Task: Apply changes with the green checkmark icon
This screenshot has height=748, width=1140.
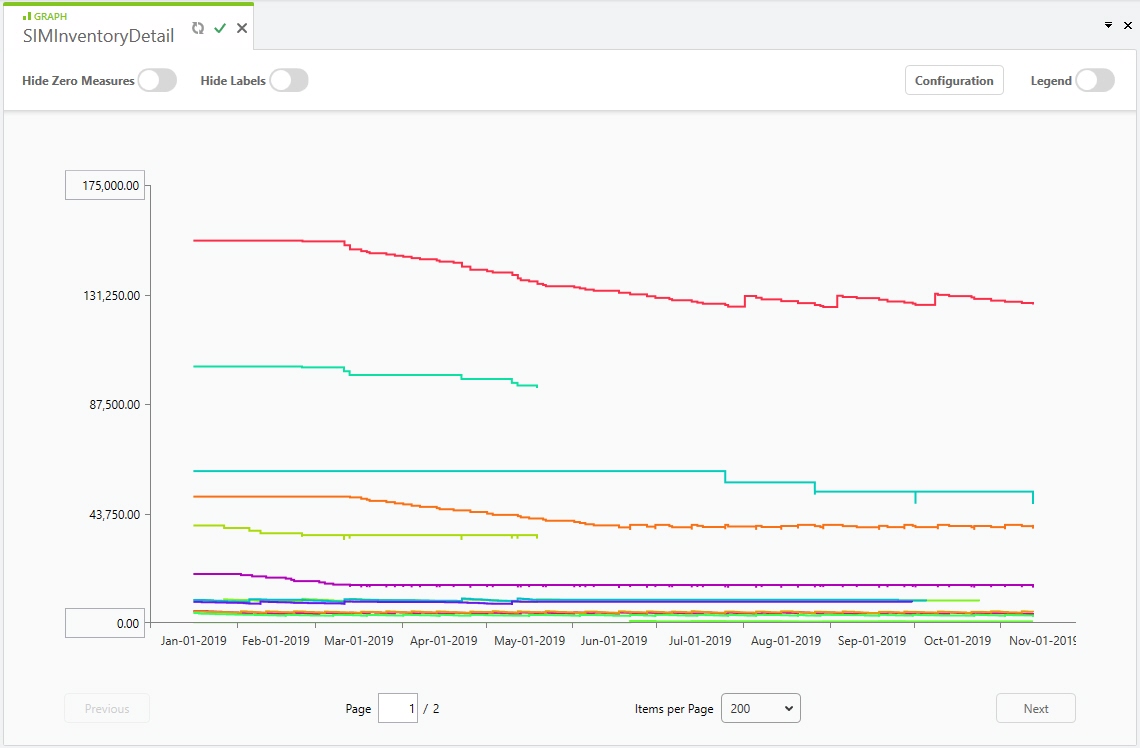Action: [x=220, y=28]
